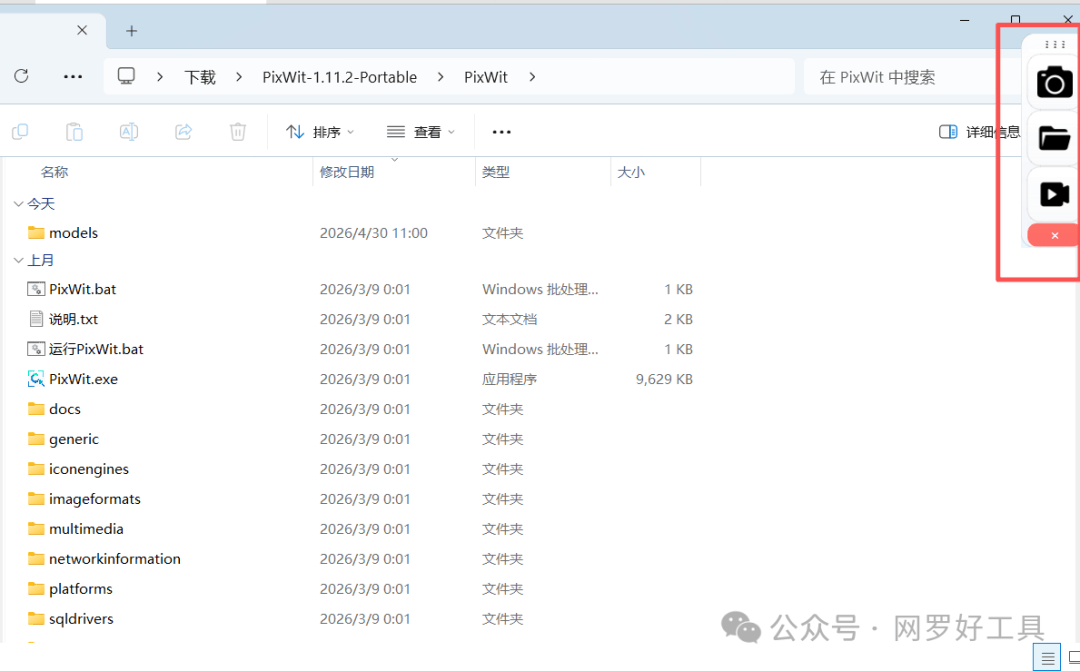Click 文本文档 type of 说明.txt
Image resolution: width=1080 pixels, height=671 pixels.
click(x=509, y=320)
